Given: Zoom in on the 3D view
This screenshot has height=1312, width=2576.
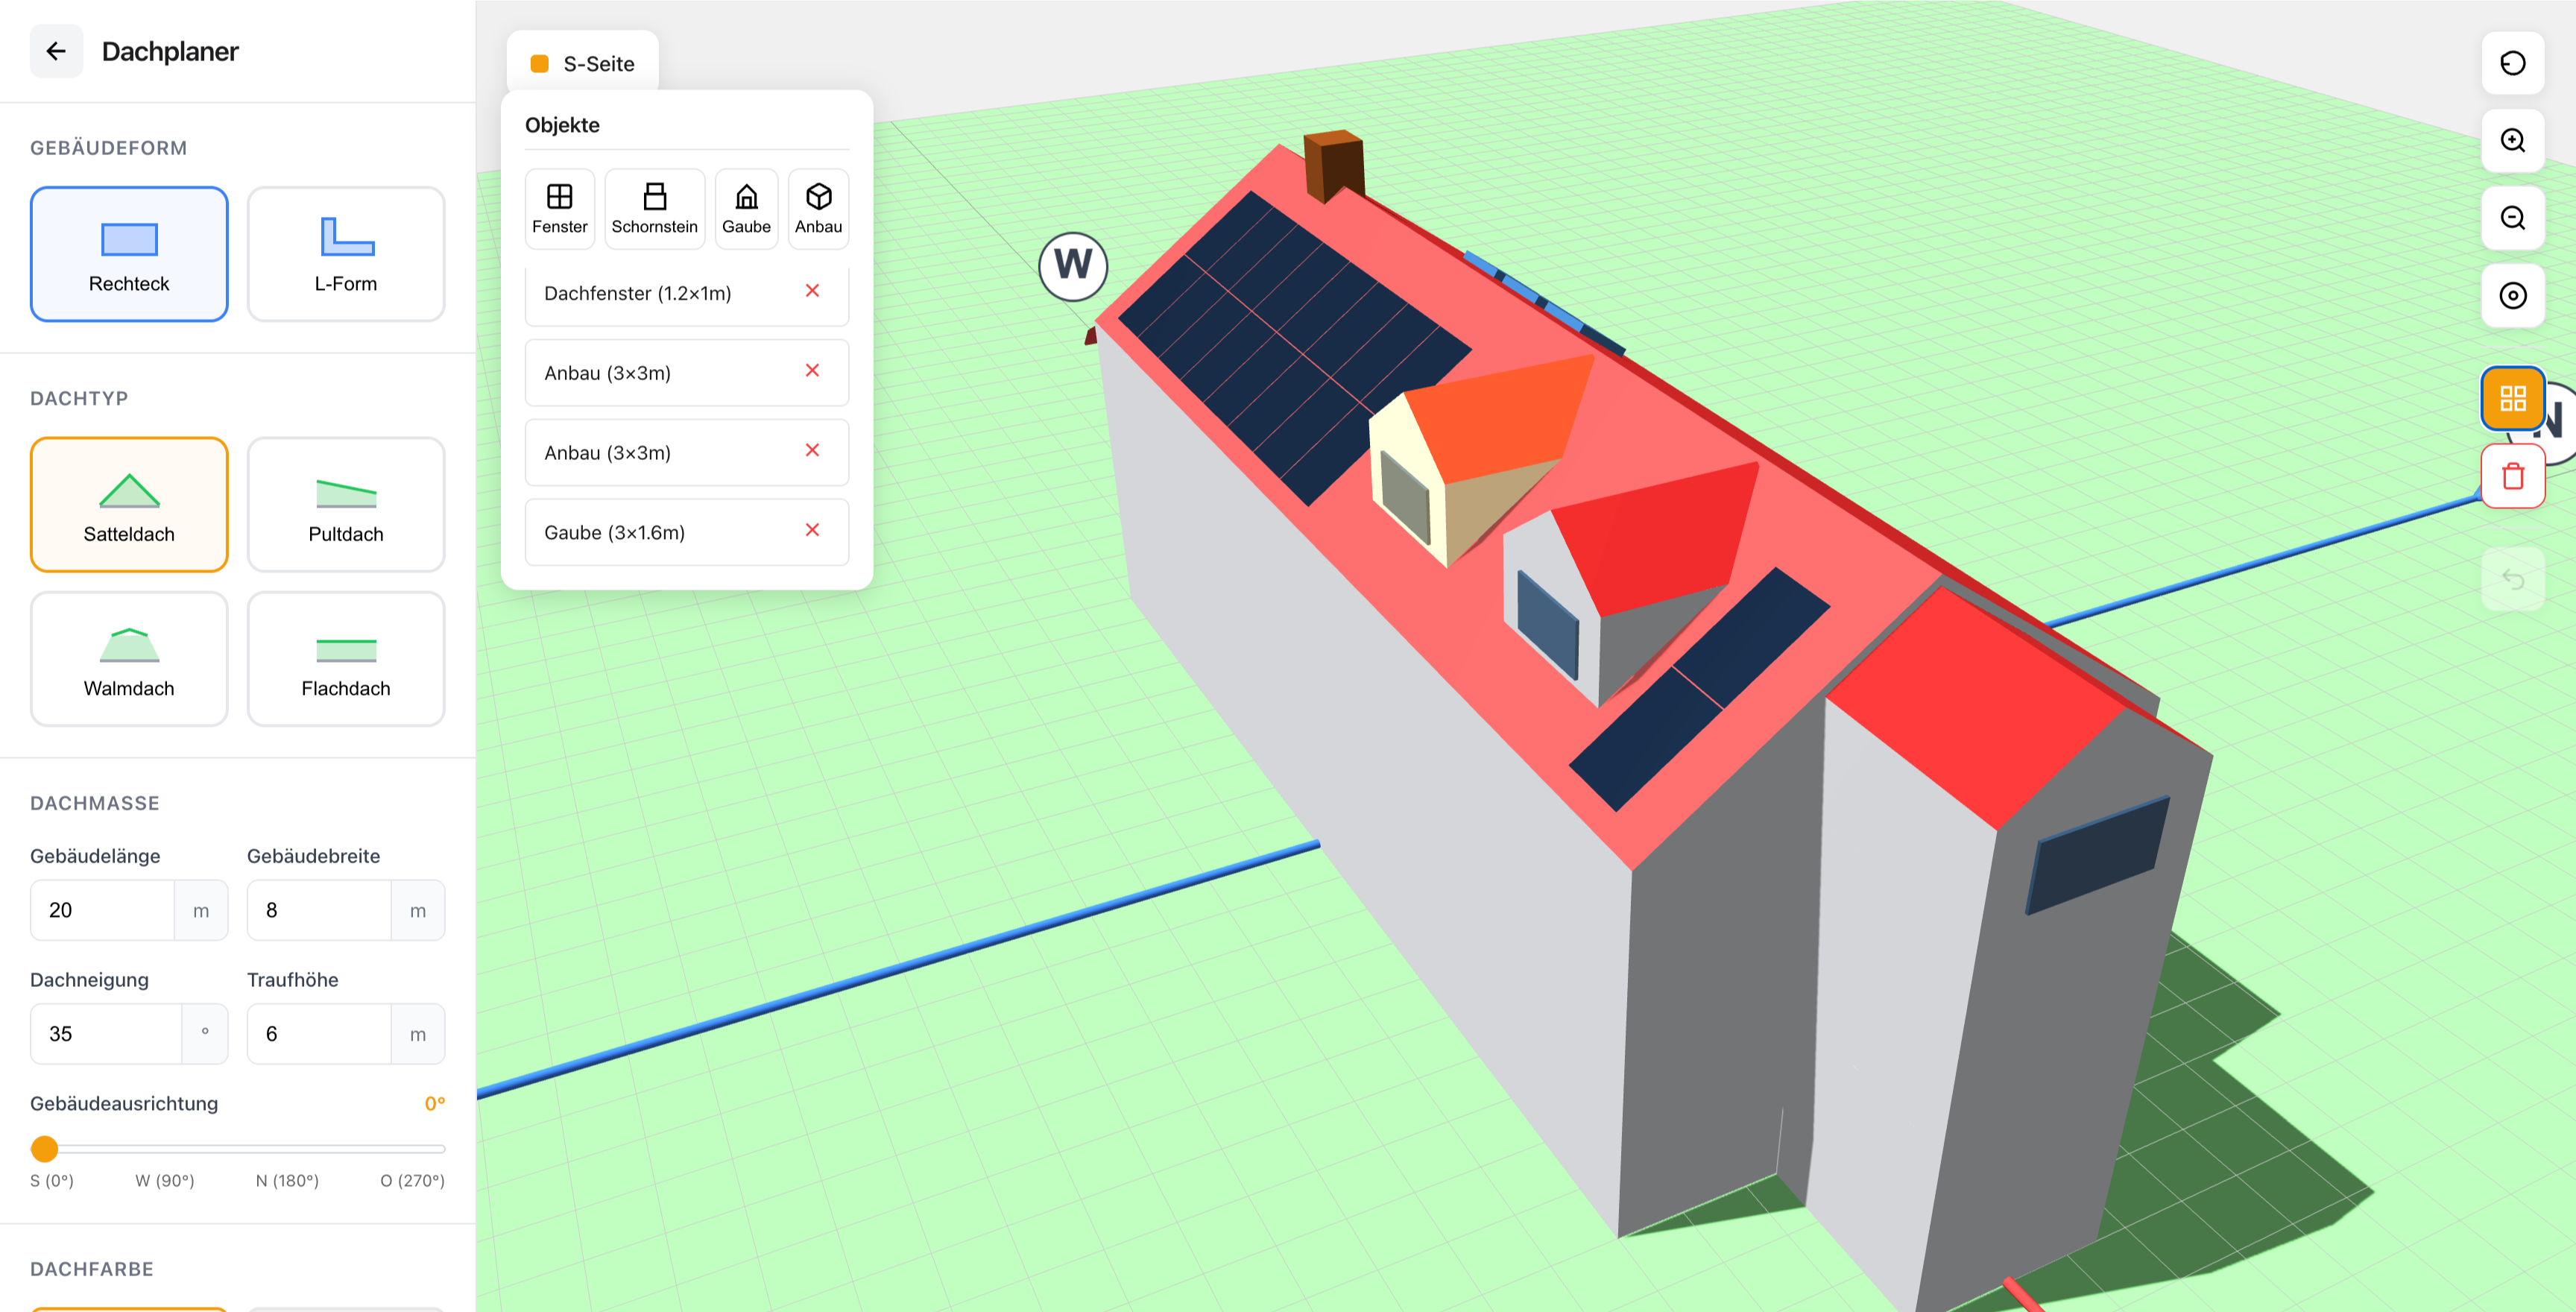Looking at the screenshot, I should pyautogui.click(x=2512, y=141).
